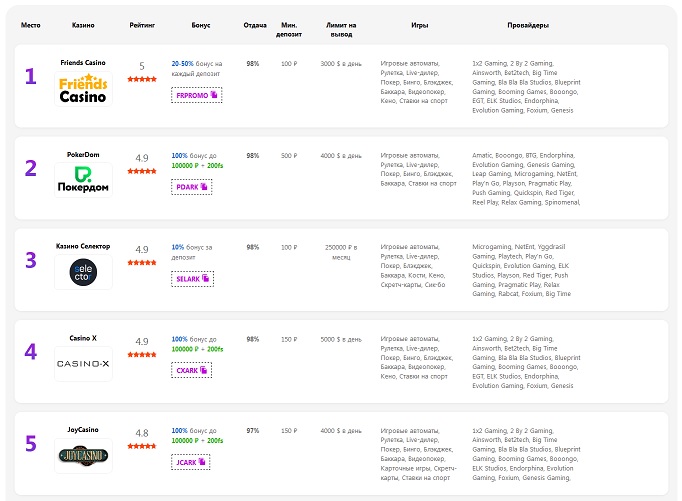Click JoyCasino's 100000 ₽ + 200fs bonus
Screen dimensions: 682x501
tap(197, 441)
